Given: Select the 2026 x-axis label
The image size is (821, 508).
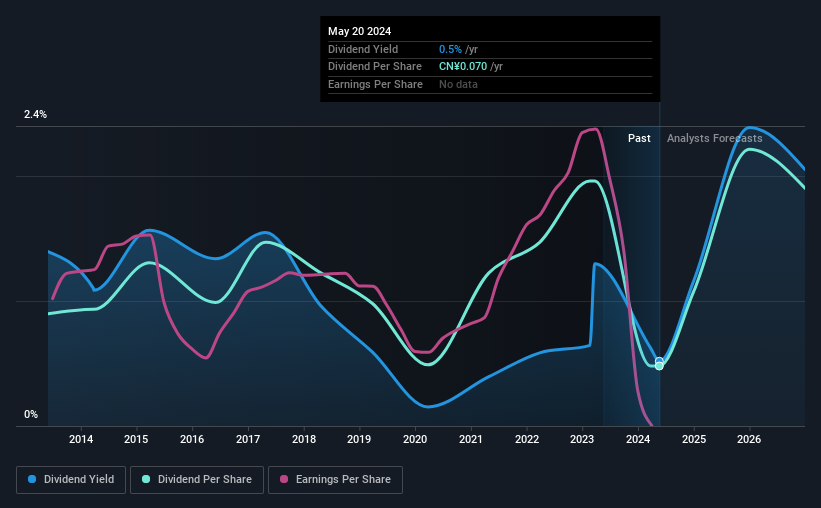Looking at the screenshot, I should coord(749,439).
